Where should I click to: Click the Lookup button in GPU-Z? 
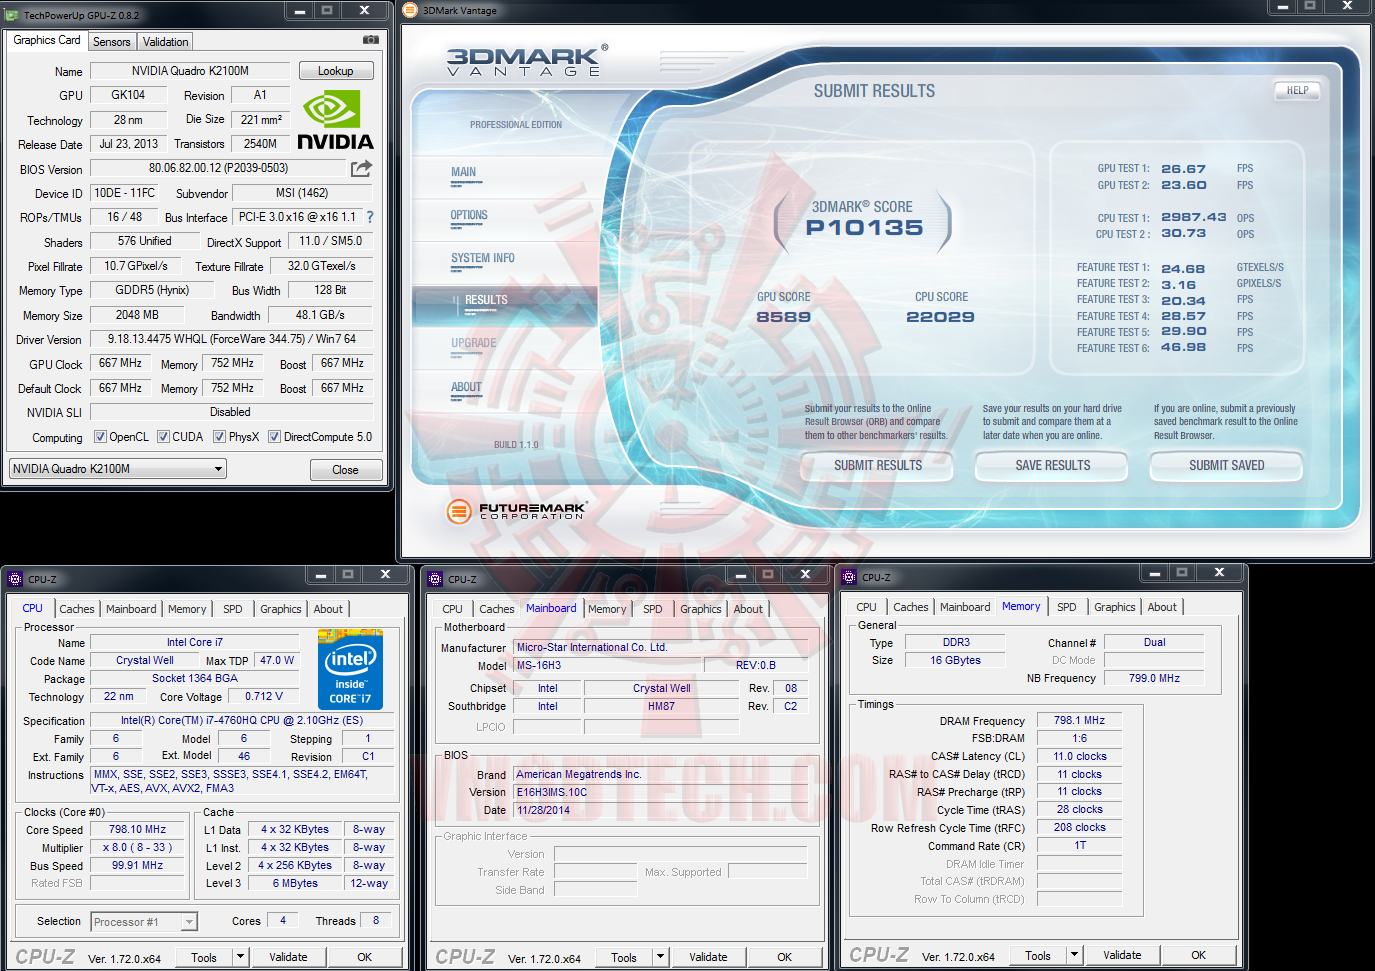(336, 71)
